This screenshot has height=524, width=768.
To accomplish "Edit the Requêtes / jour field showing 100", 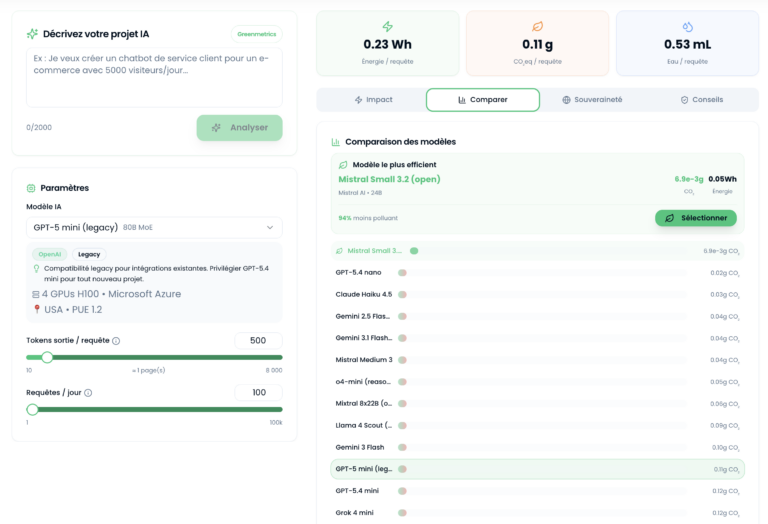I will [259, 393].
